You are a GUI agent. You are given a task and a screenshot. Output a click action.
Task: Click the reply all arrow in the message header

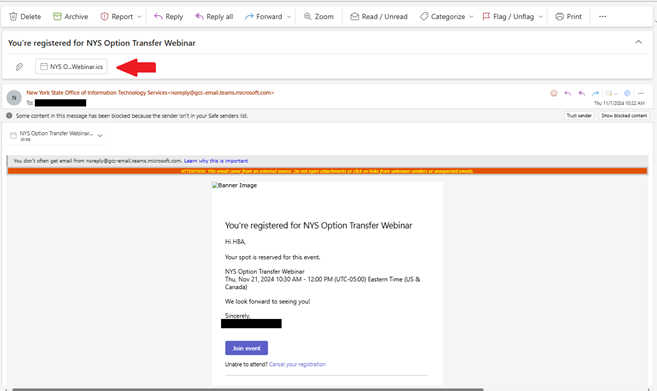pyautogui.click(x=581, y=93)
